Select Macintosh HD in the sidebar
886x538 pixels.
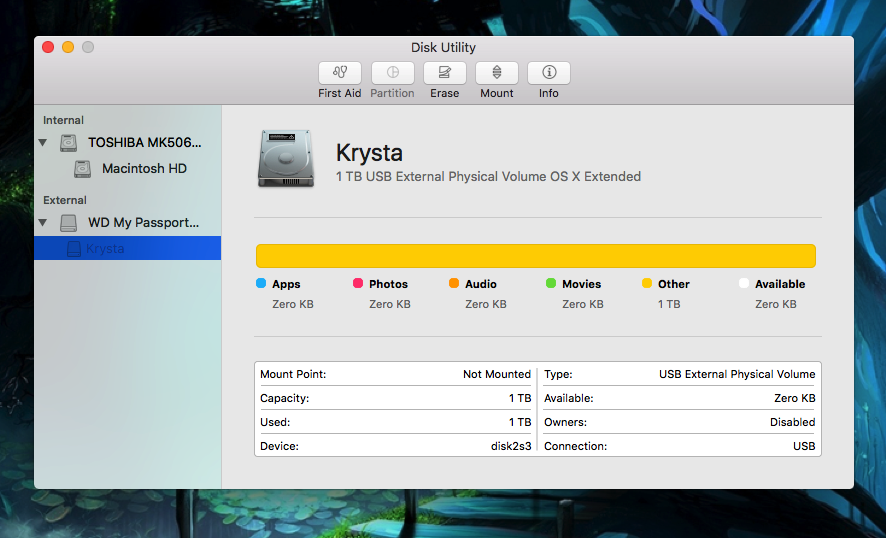pyautogui.click(x=144, y=169)
